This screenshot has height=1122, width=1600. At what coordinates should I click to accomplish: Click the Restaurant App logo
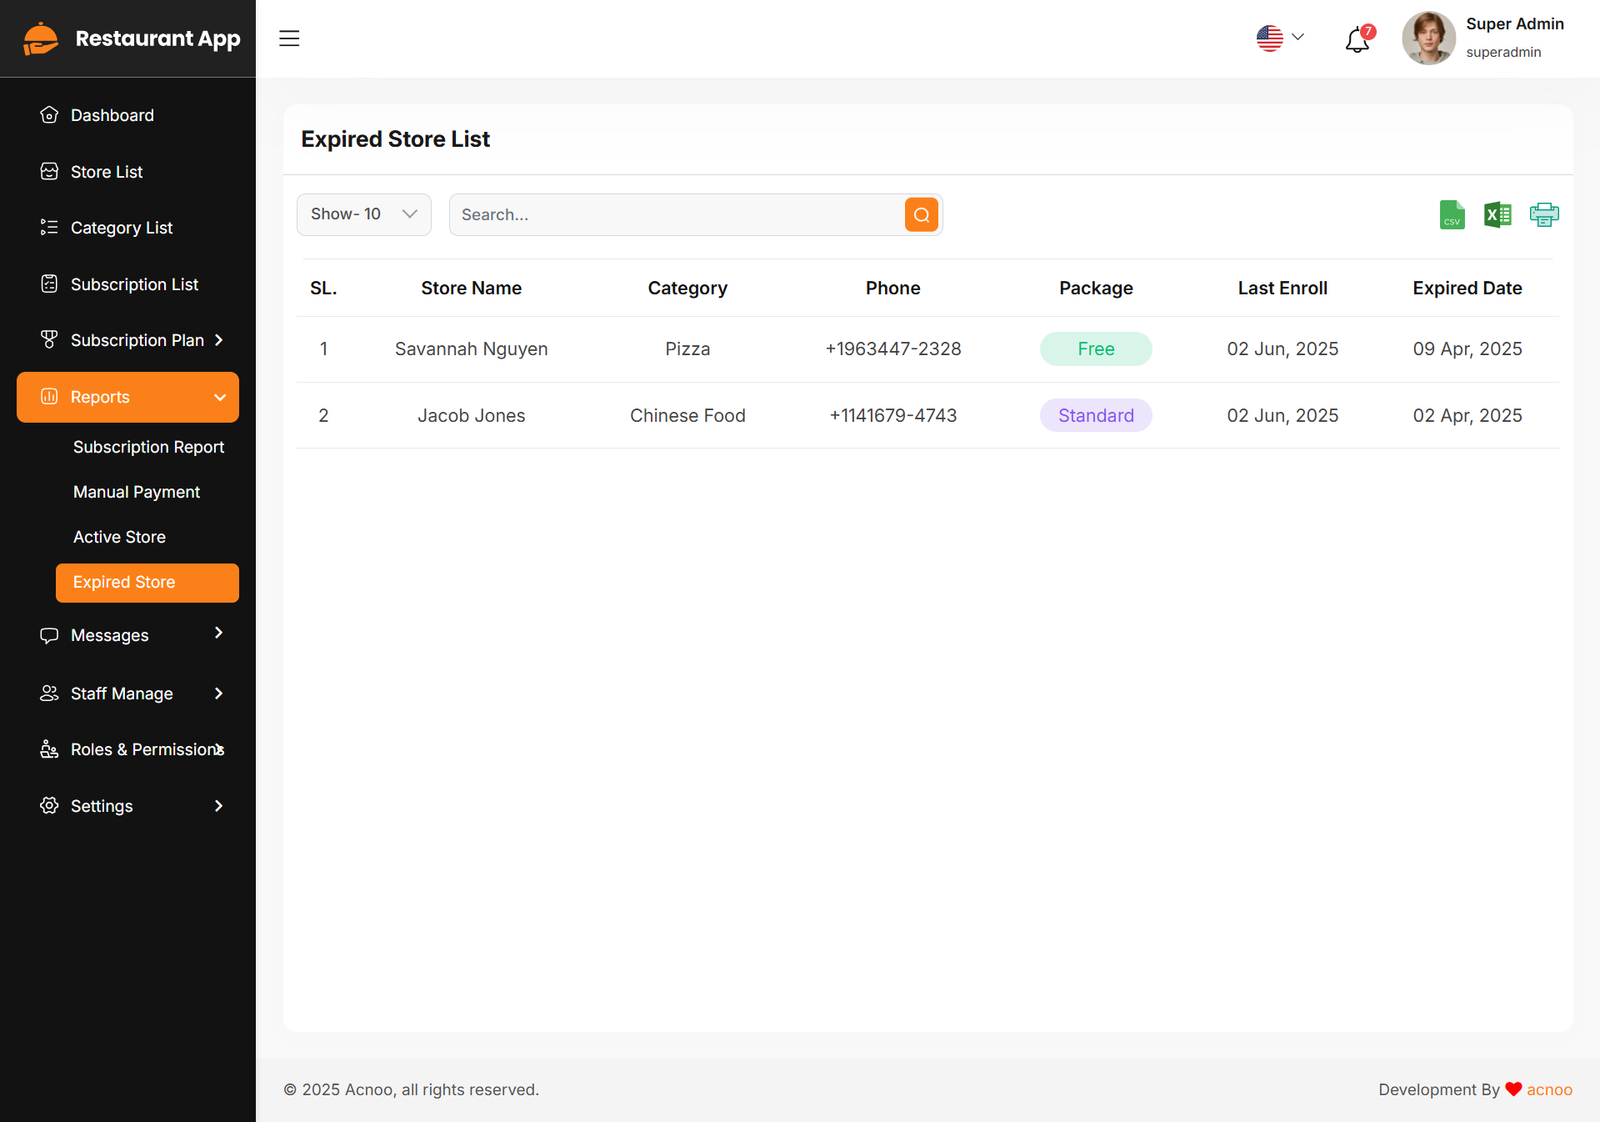(131, 39)
